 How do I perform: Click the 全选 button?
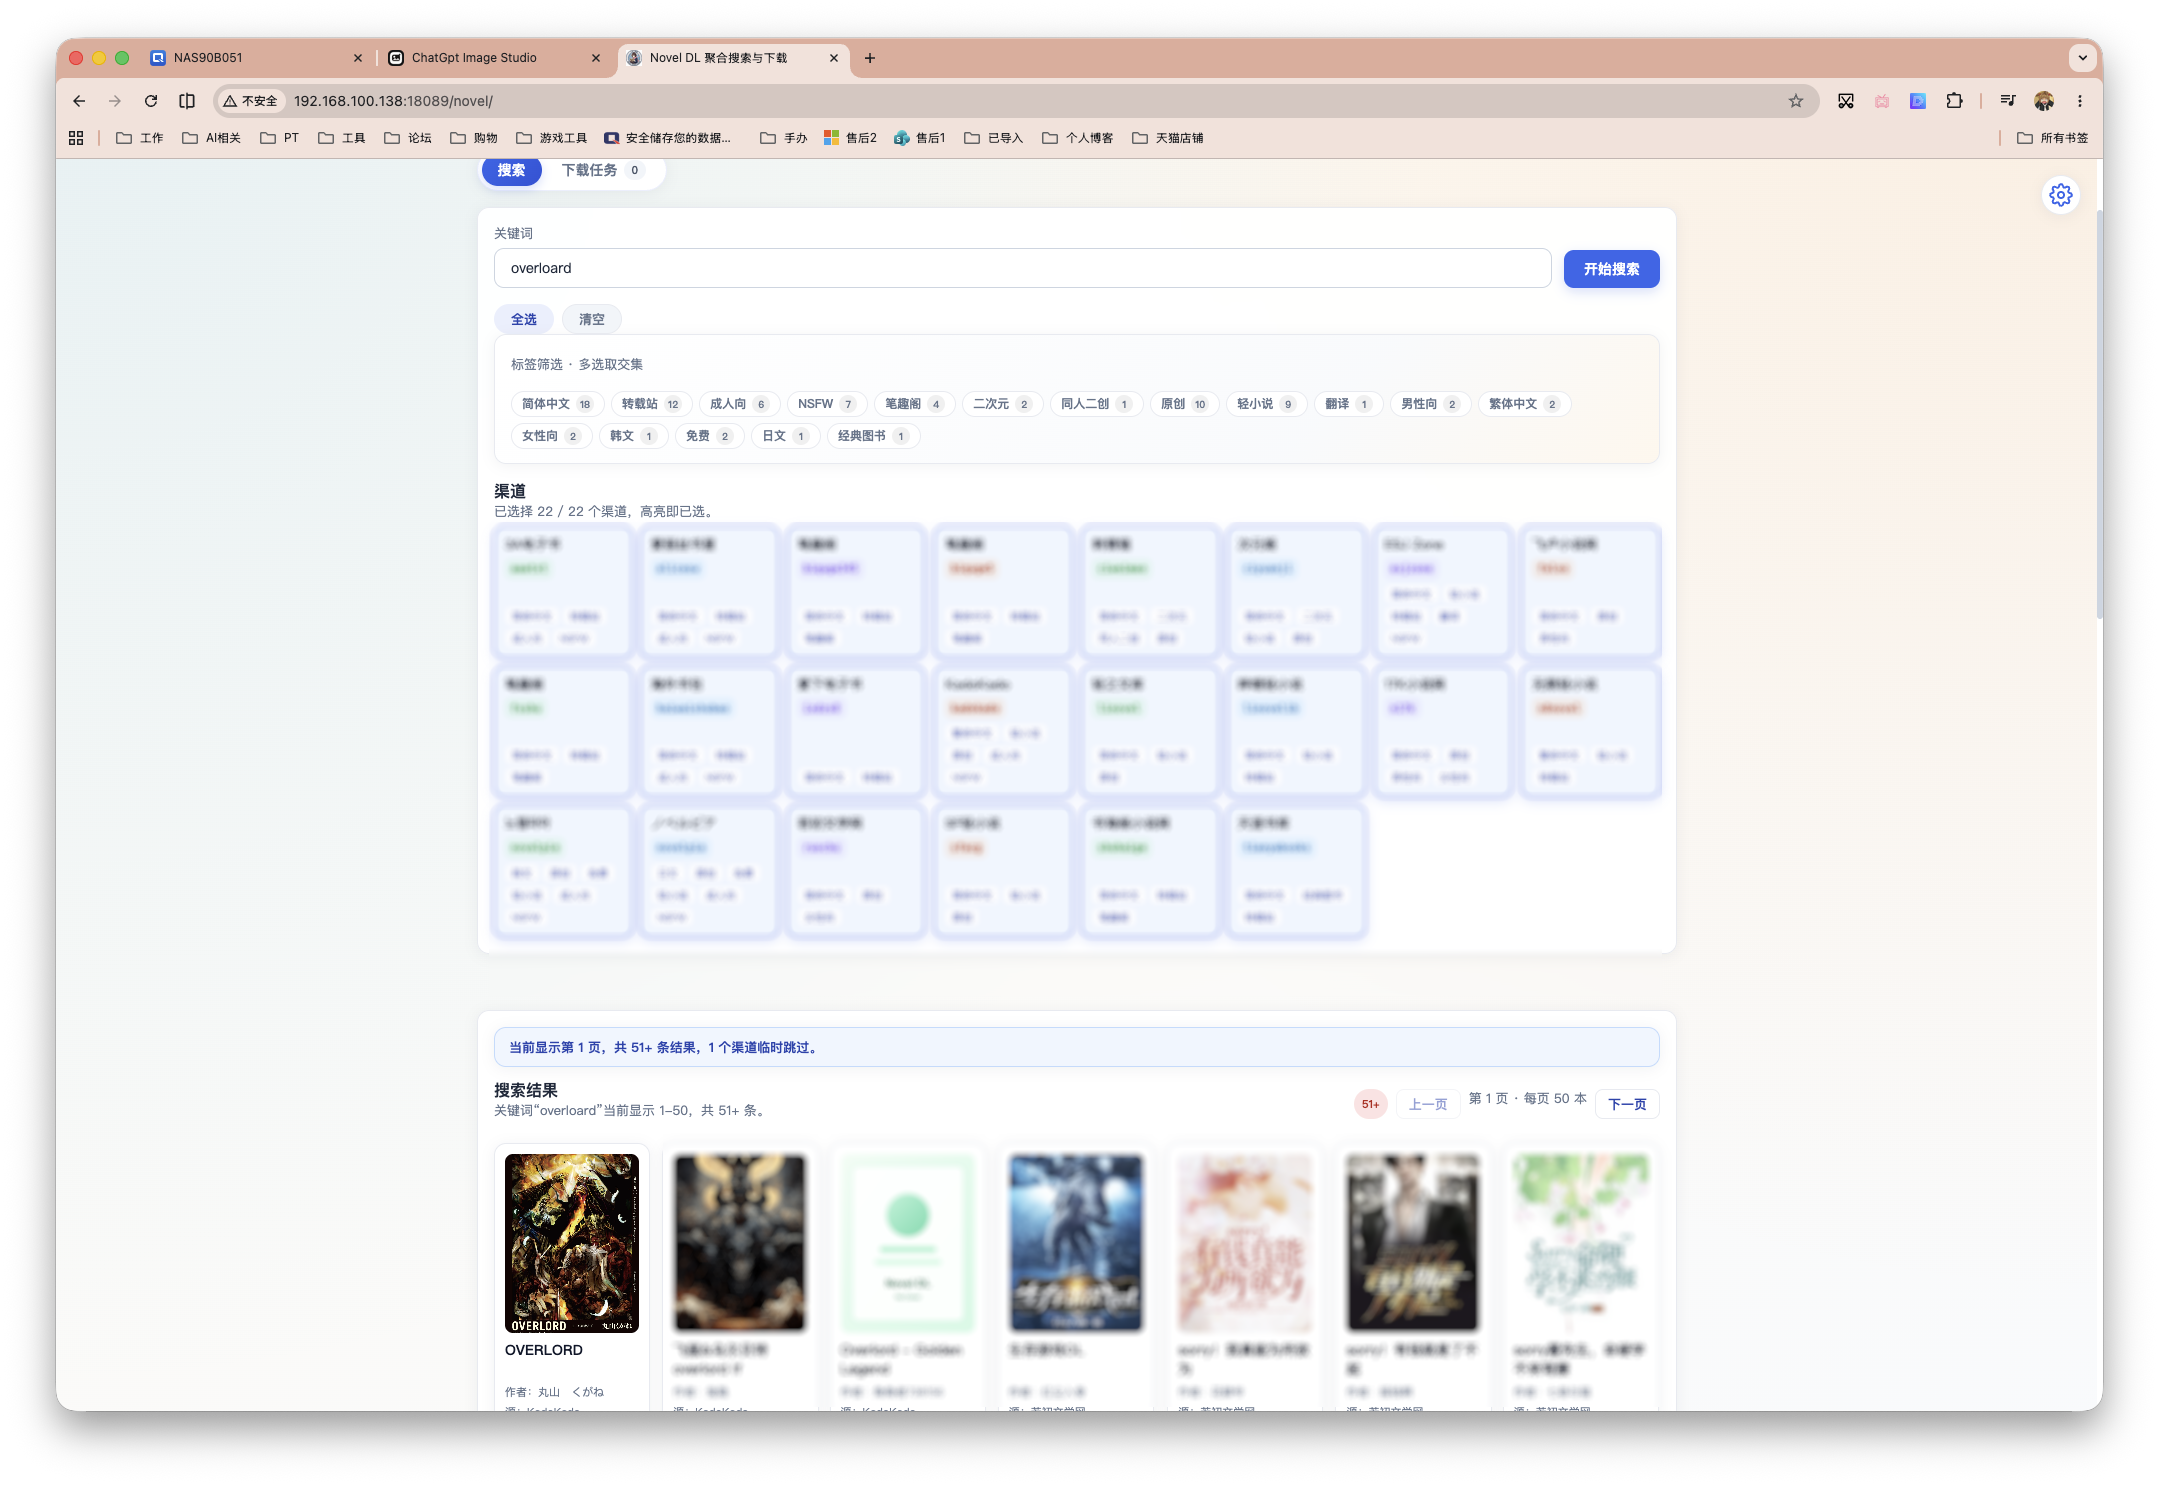524,319
